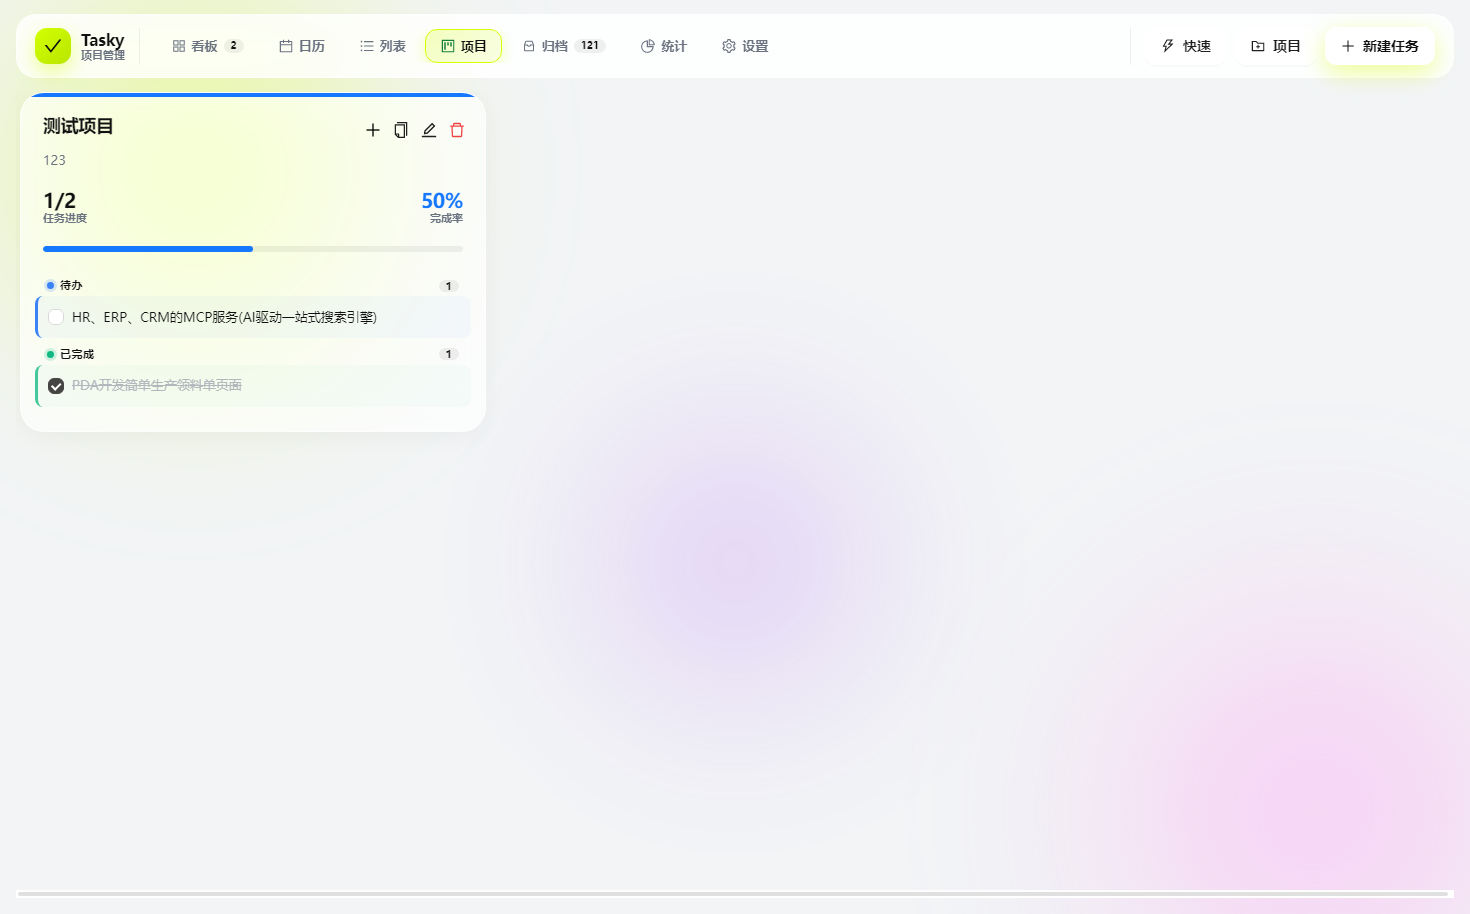Check the HR、ERP、CRM task checkbox

click(56, 317)
